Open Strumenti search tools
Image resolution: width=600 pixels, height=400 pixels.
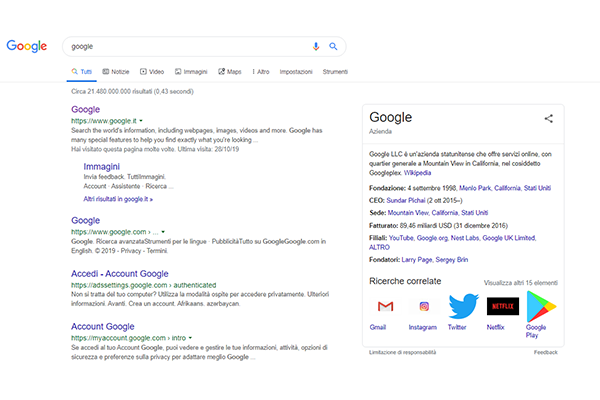(x=335, y=72)
